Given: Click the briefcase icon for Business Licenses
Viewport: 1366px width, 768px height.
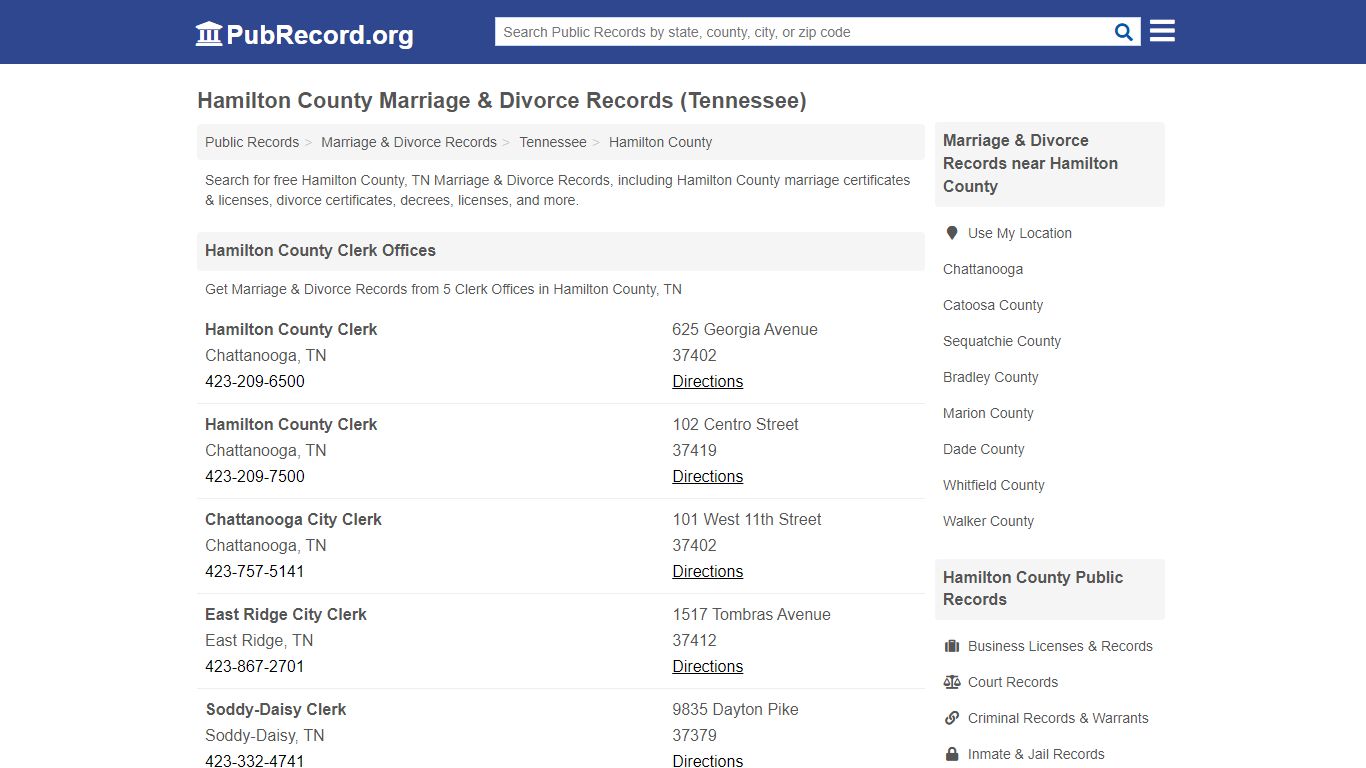Looking at the screenshot, I should [x=952, y=646].
